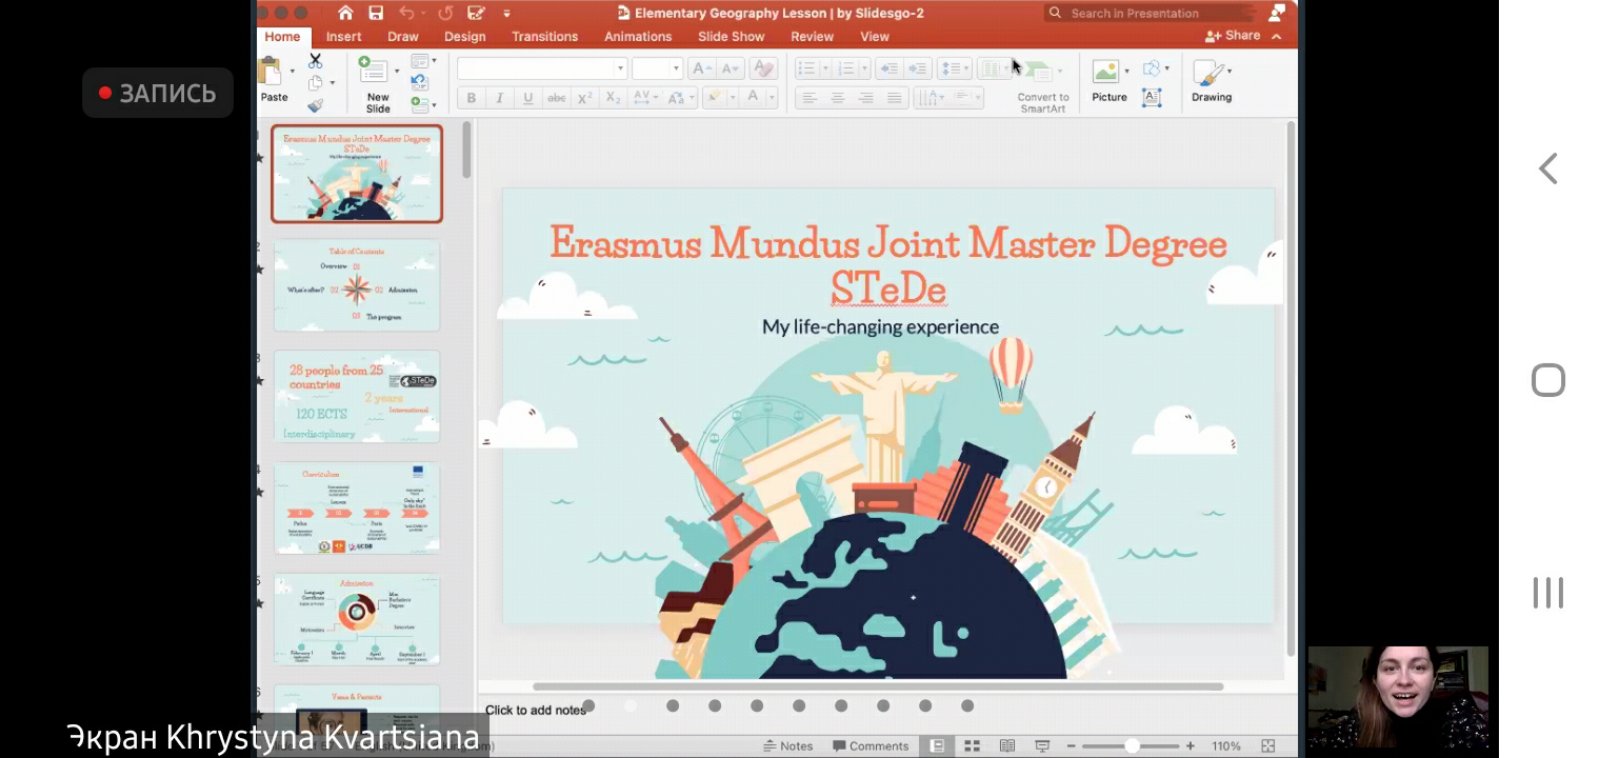This screenshot has width=1600, height=758.
Task: Undo the last action
Action: (406, 13)
